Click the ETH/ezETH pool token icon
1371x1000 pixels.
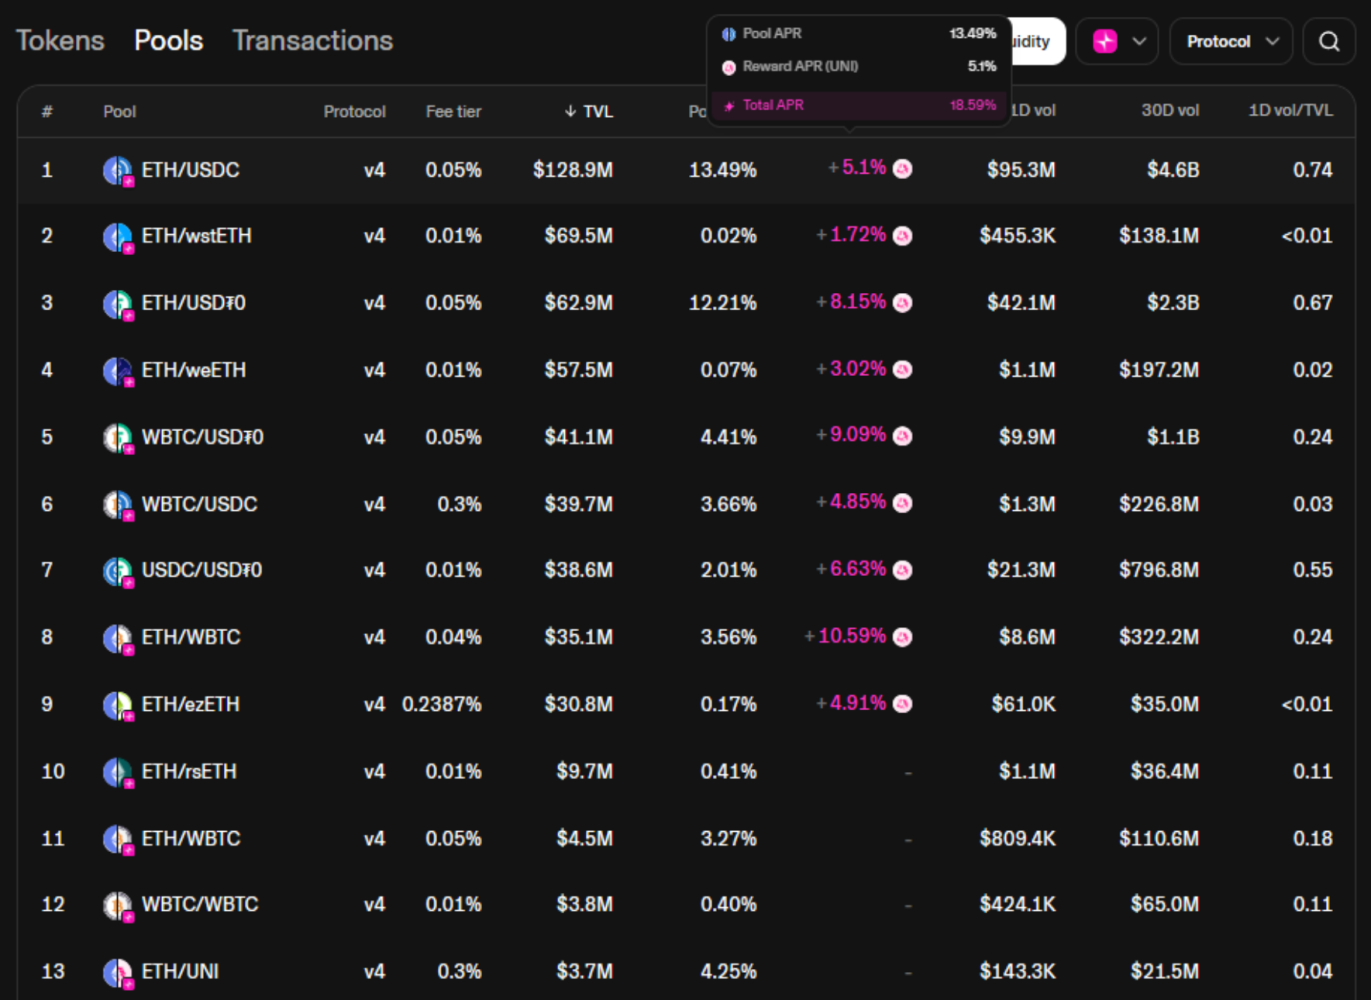118,705
